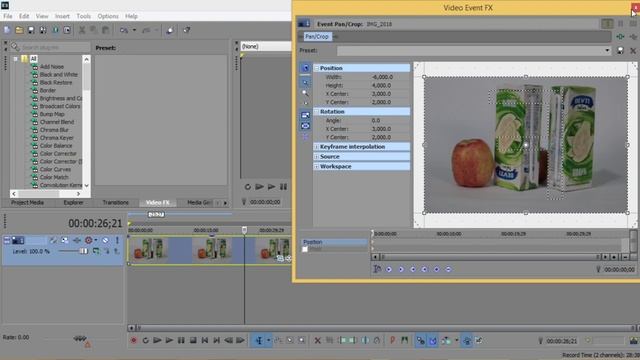Save the preset with the disk icon
The image size is (640, 360).
[x=620, y=51]
